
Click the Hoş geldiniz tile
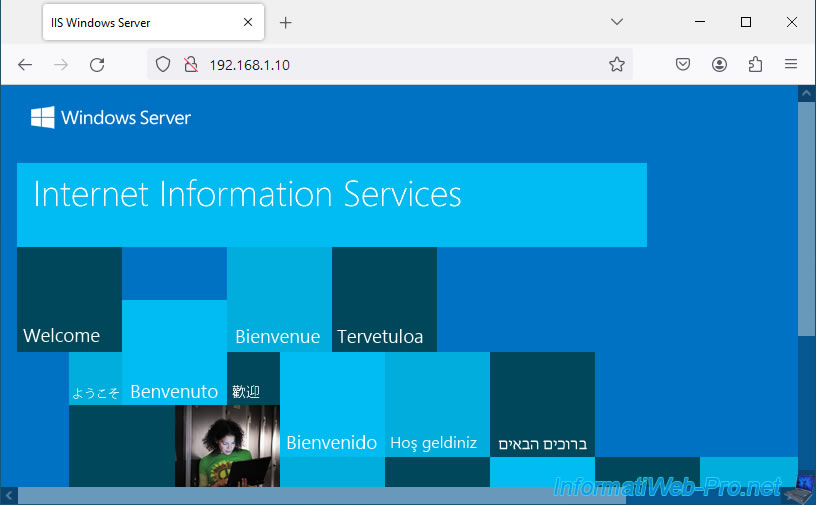click(438, 405)
